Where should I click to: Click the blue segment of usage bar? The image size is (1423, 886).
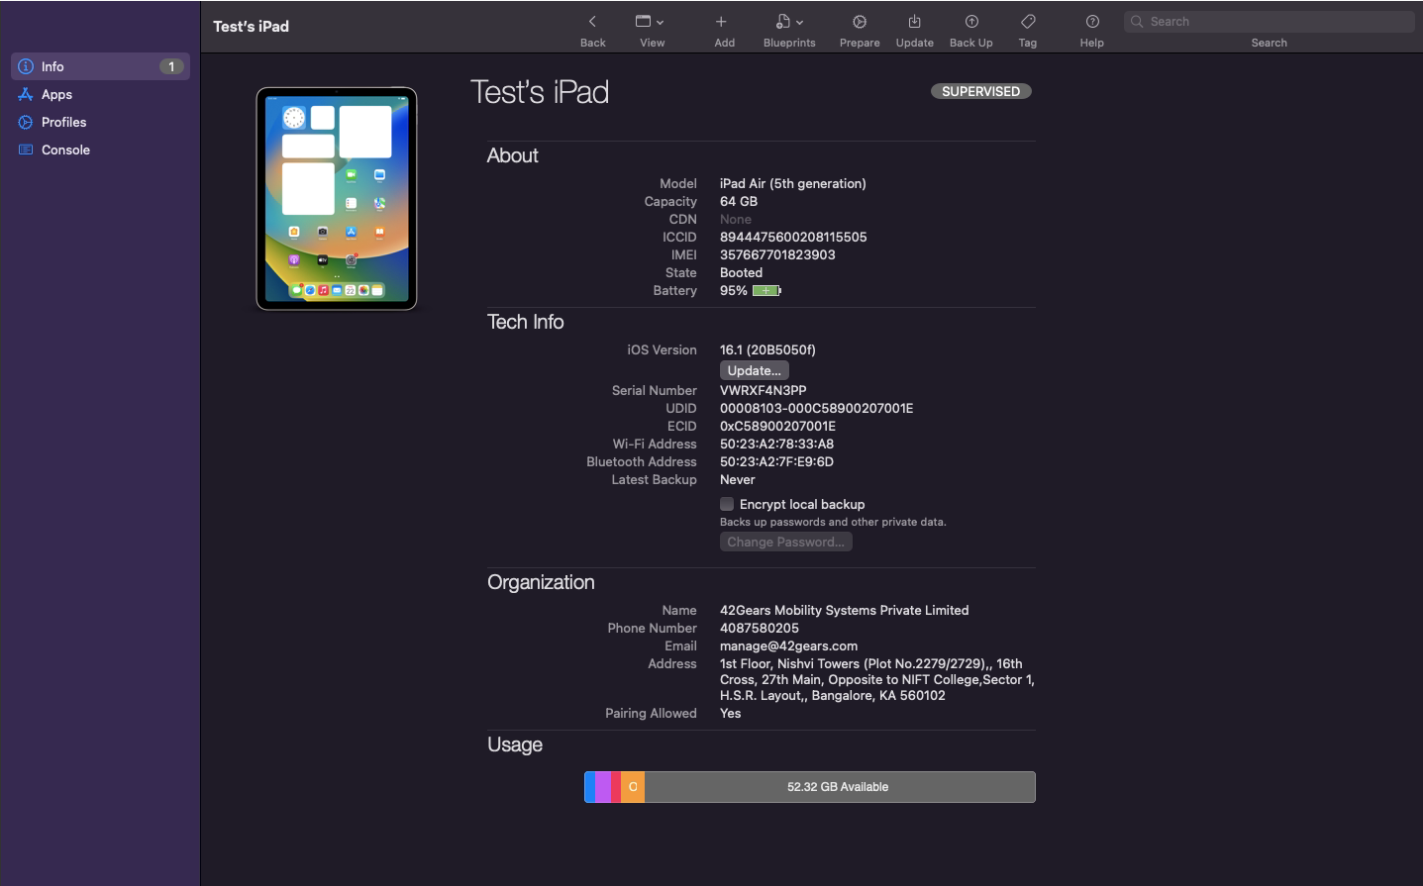590,787
